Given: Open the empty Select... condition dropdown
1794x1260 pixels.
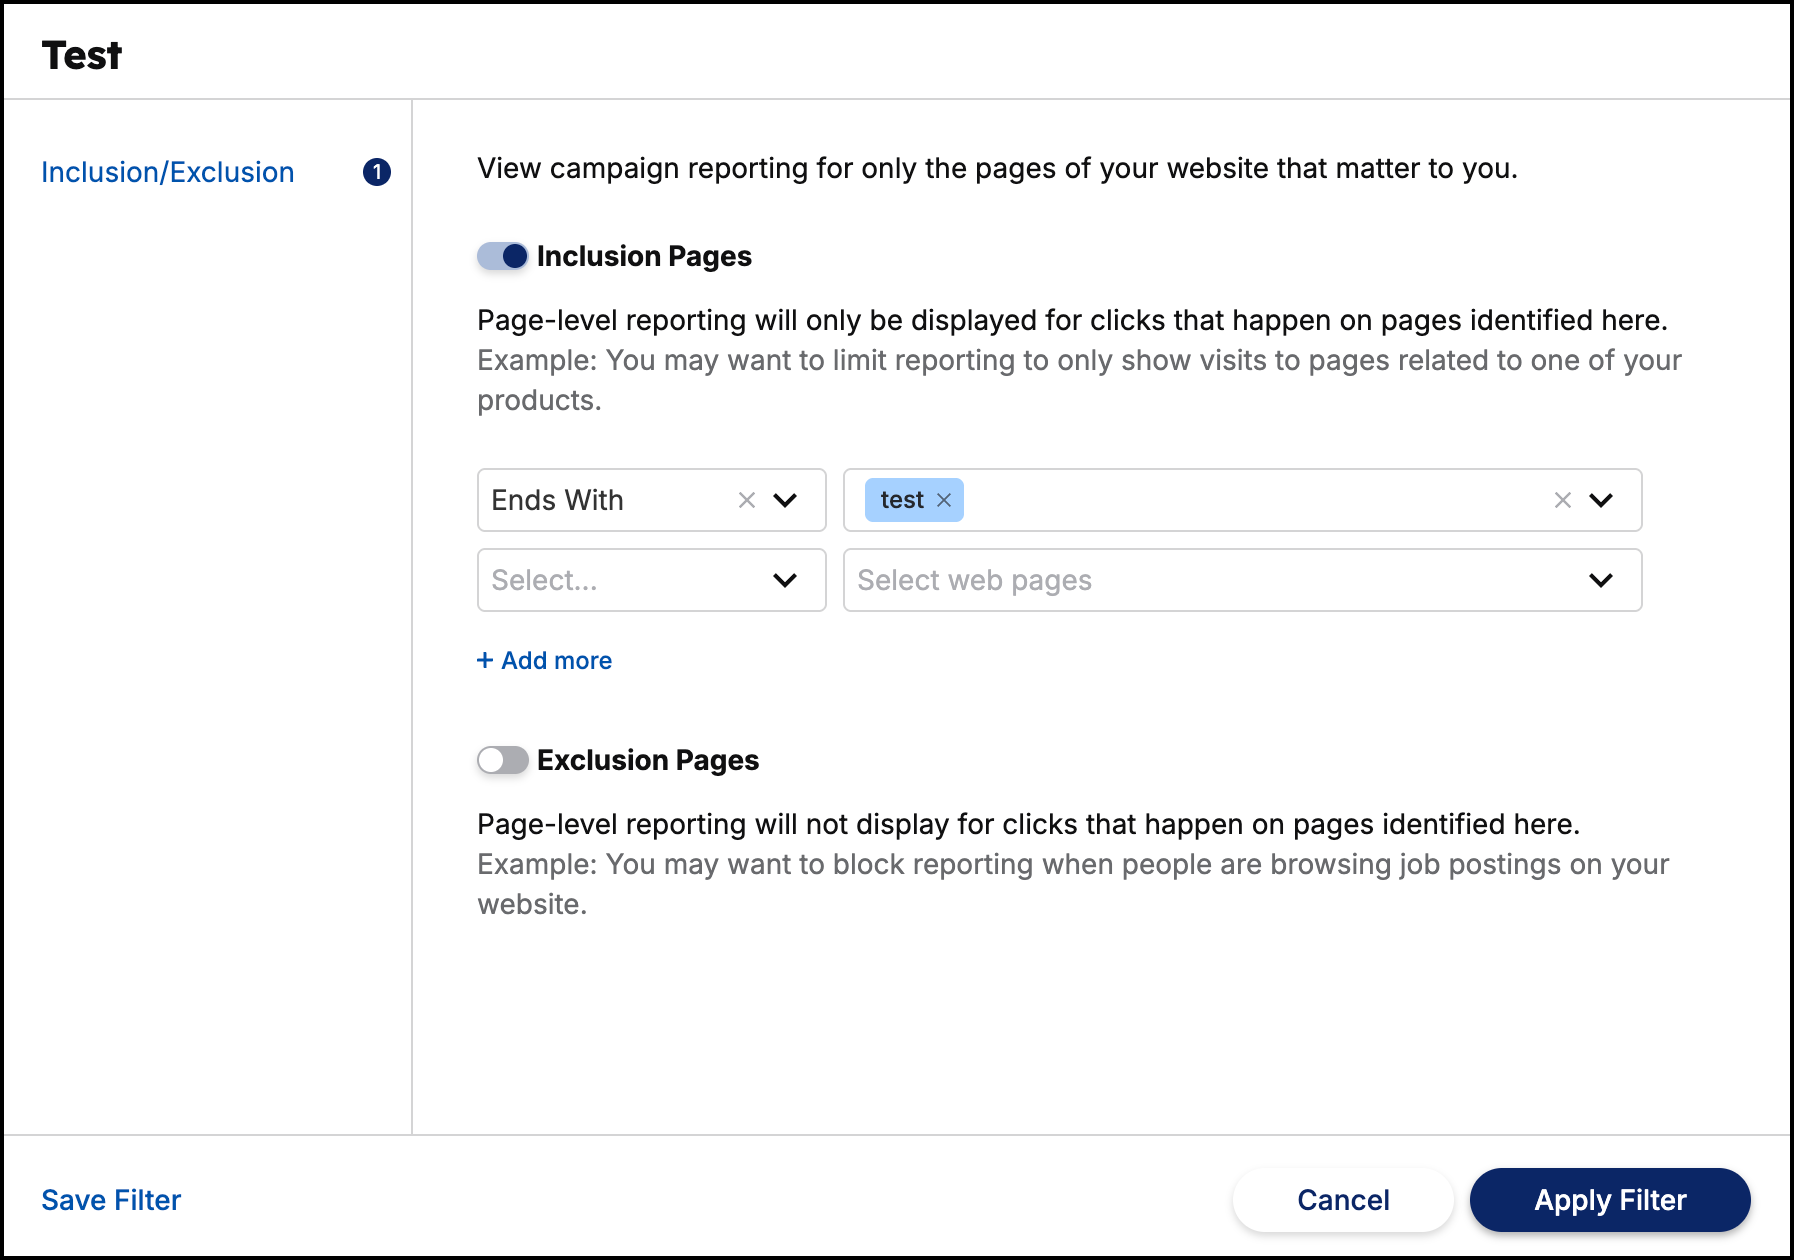Looking at the screenshot, I should (652, 580).
